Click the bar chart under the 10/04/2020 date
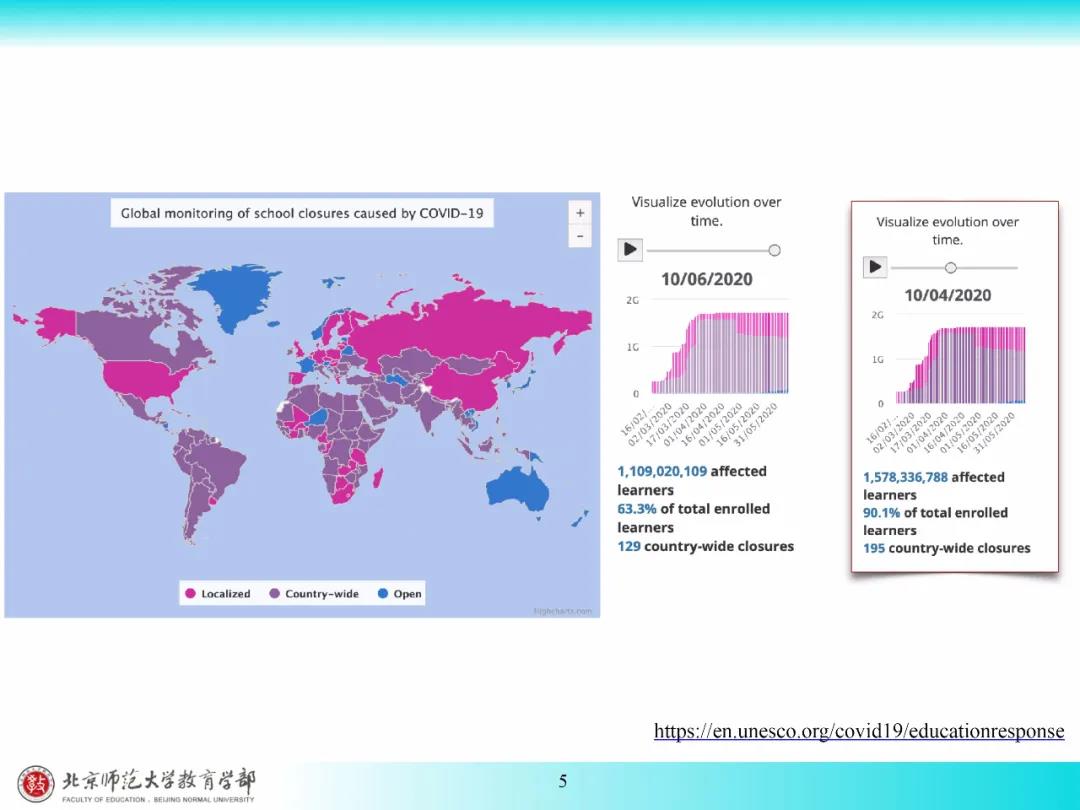Viewport: 1080px width, 810px height. [960, 365]
